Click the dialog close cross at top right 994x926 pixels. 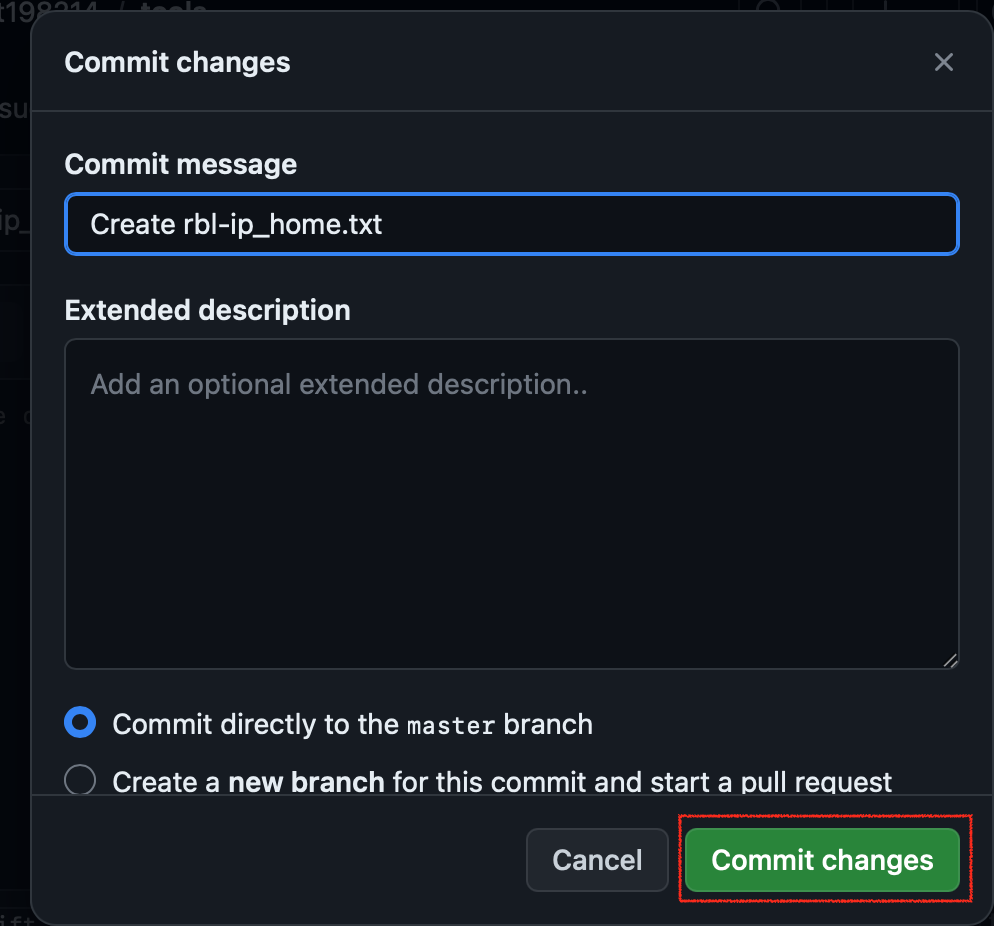(x=943, y=62)
